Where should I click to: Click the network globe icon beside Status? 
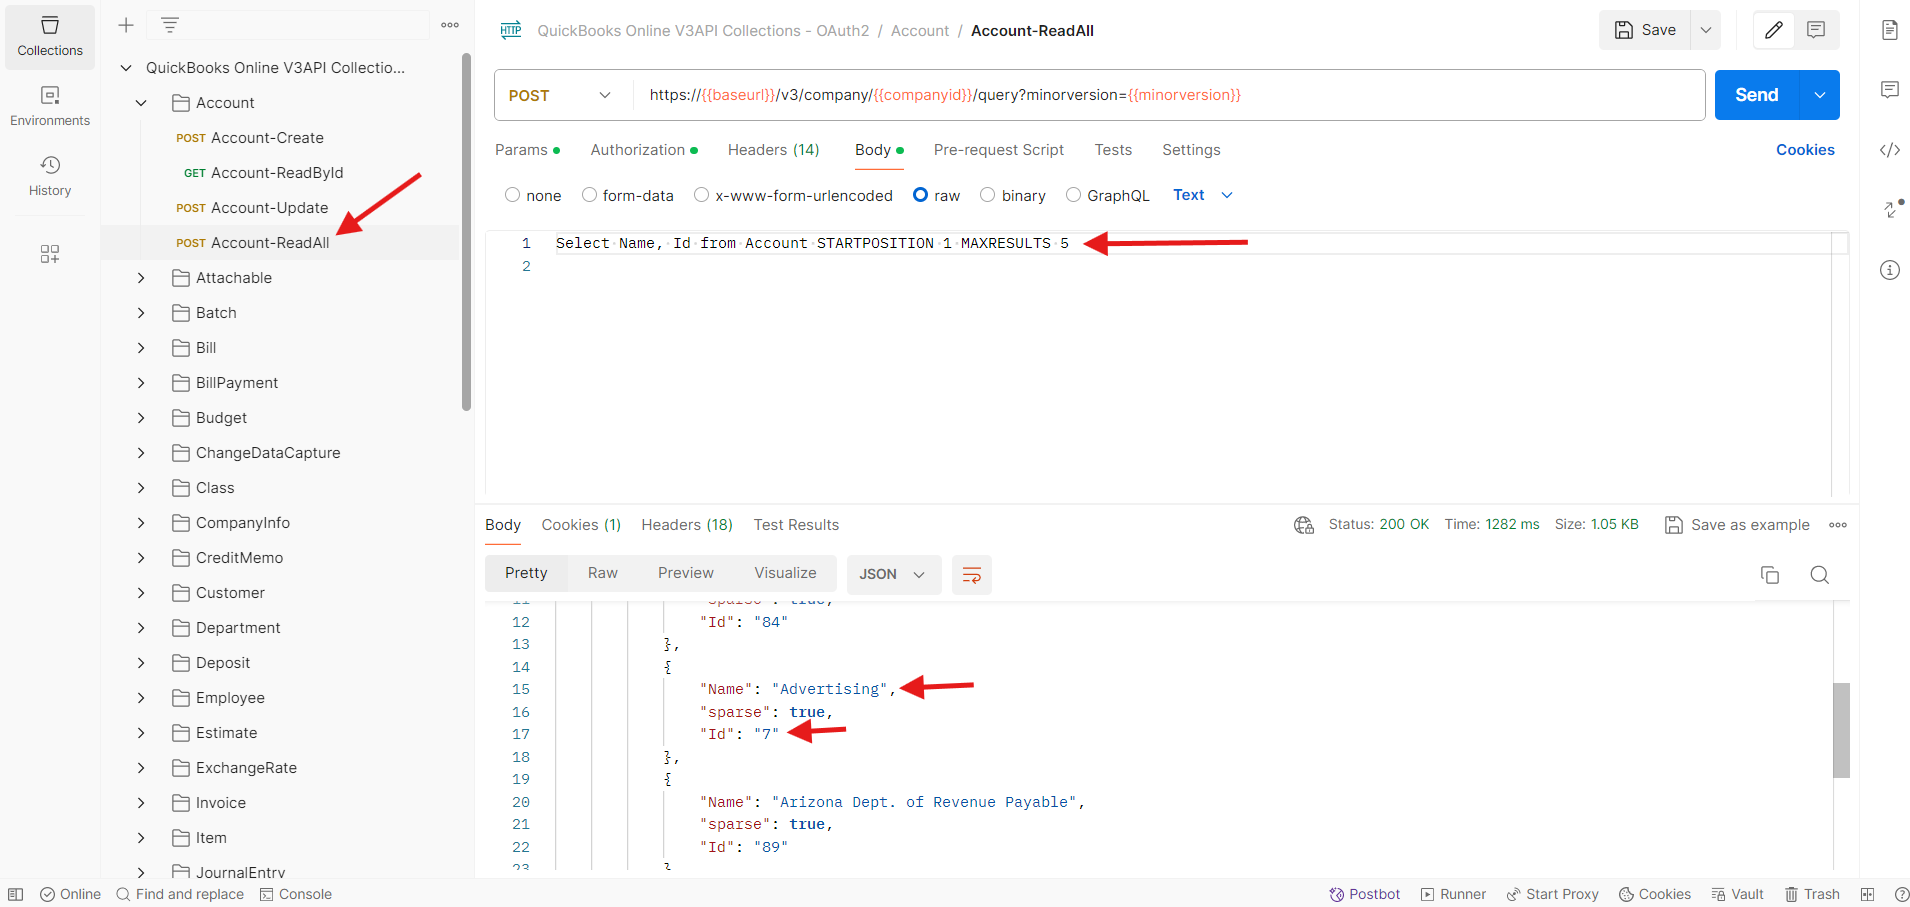[1304, 525]
